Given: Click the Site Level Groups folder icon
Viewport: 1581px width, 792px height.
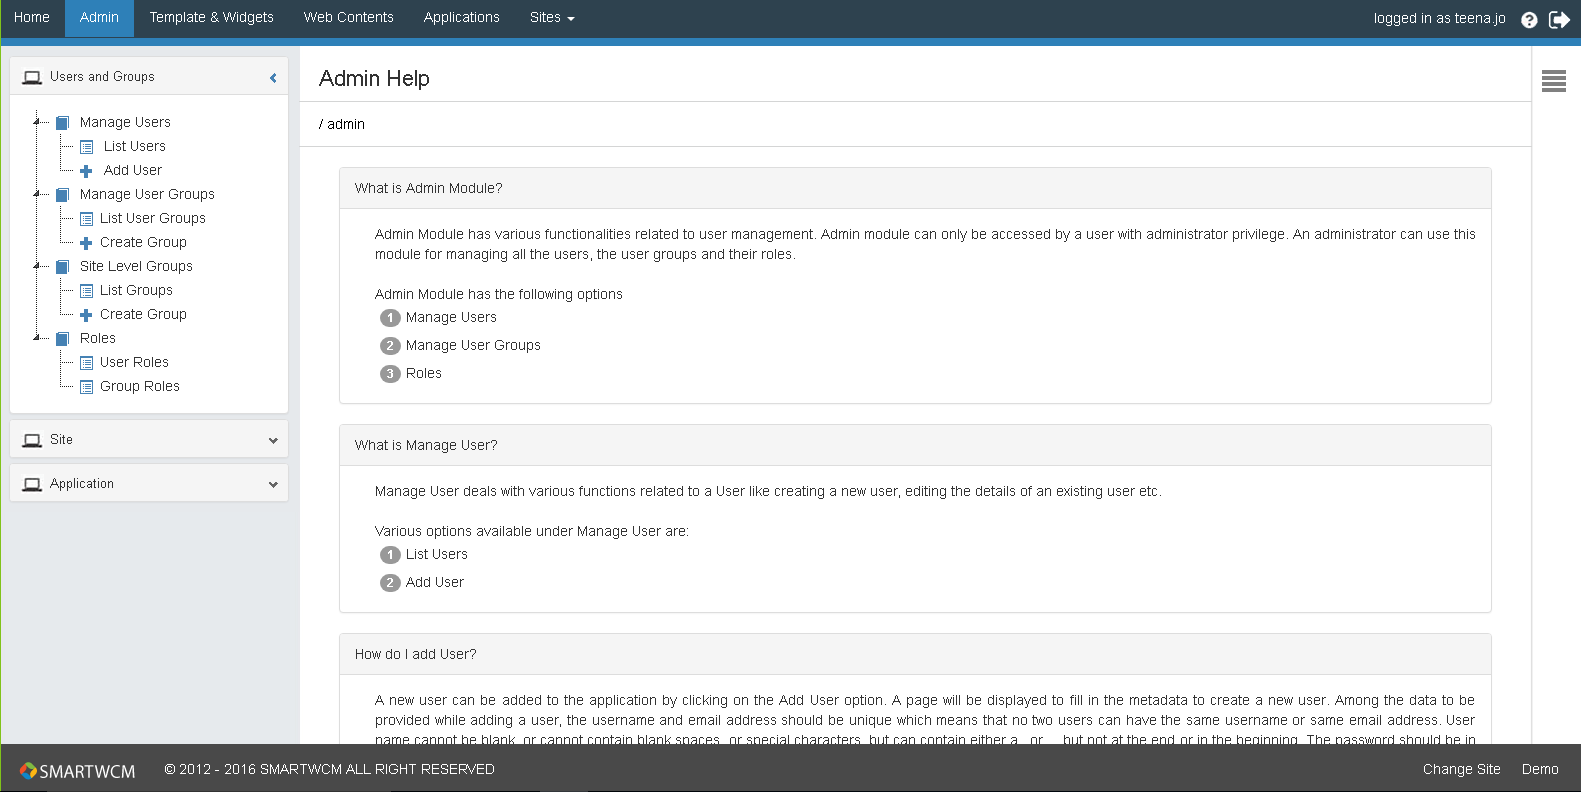Looking at the screenshot, I should point(62,267).
